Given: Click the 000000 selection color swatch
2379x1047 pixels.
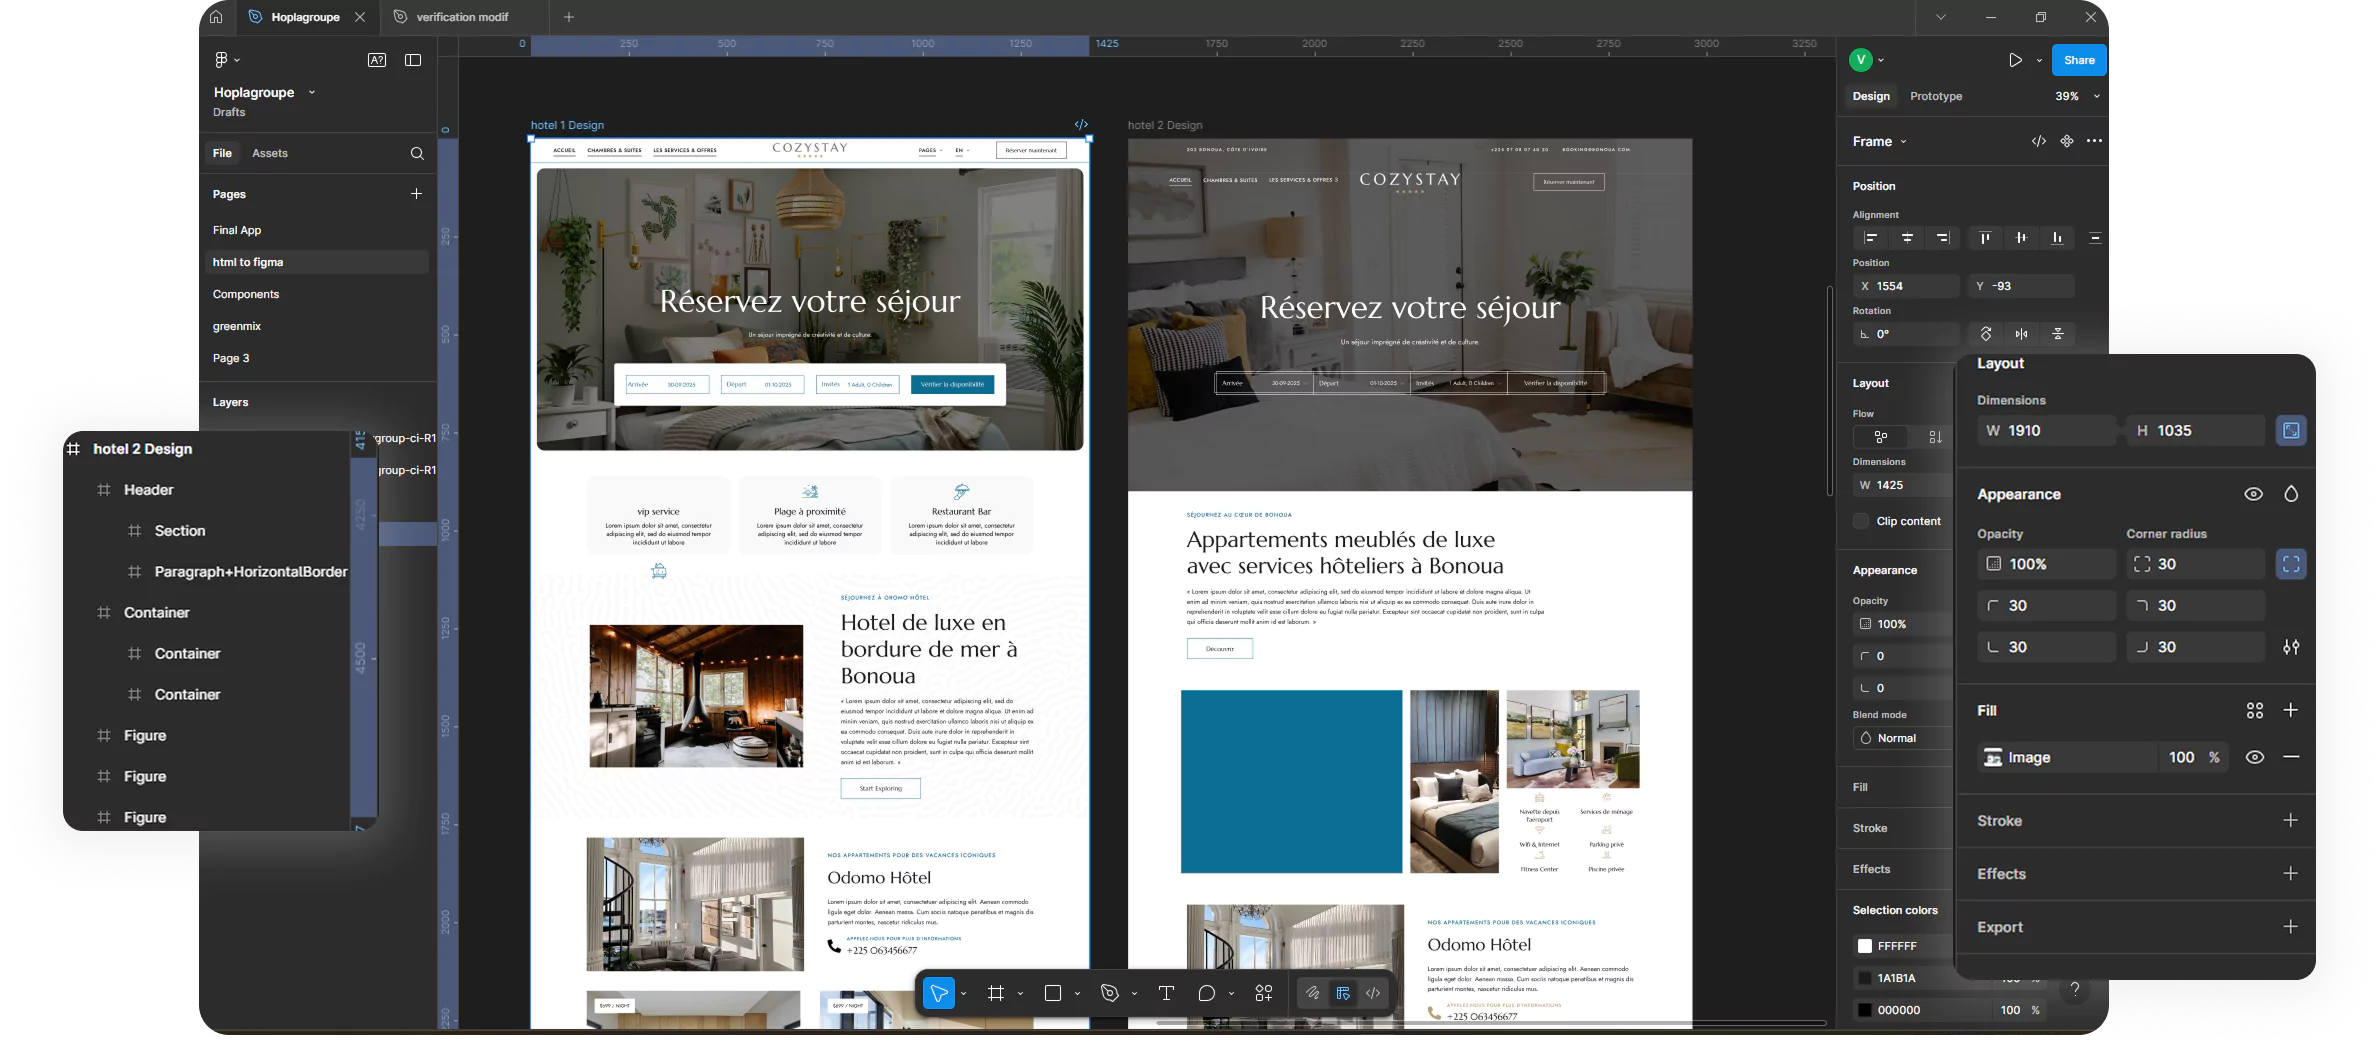Looking at the screenshot, I should click(x=1864, y=1010).
